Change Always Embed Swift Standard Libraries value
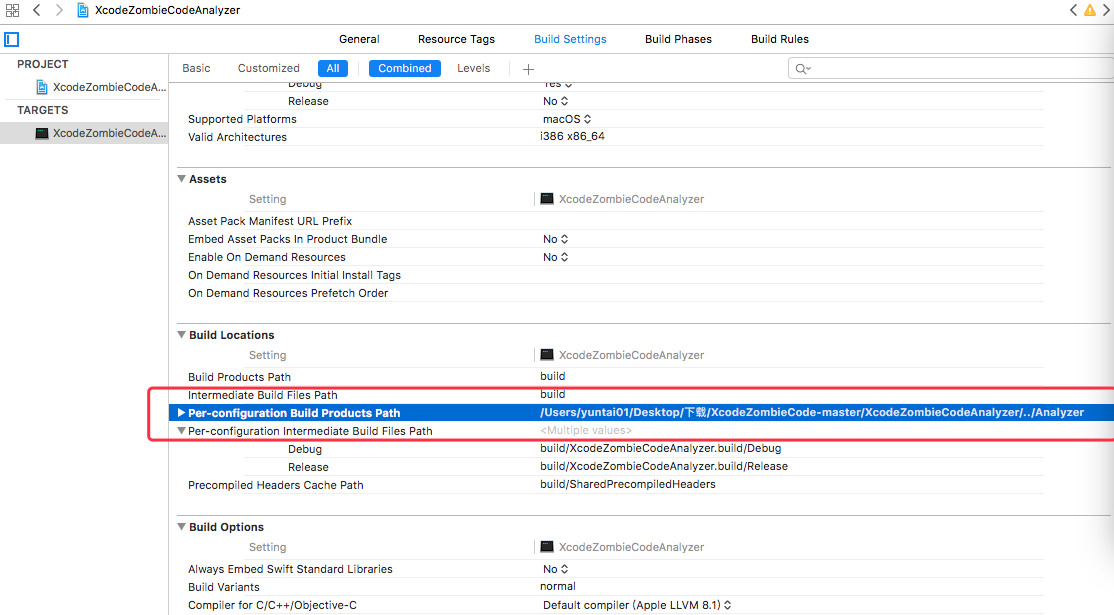This screenshot has height=615, width=1114. click(x=556, y=569)
